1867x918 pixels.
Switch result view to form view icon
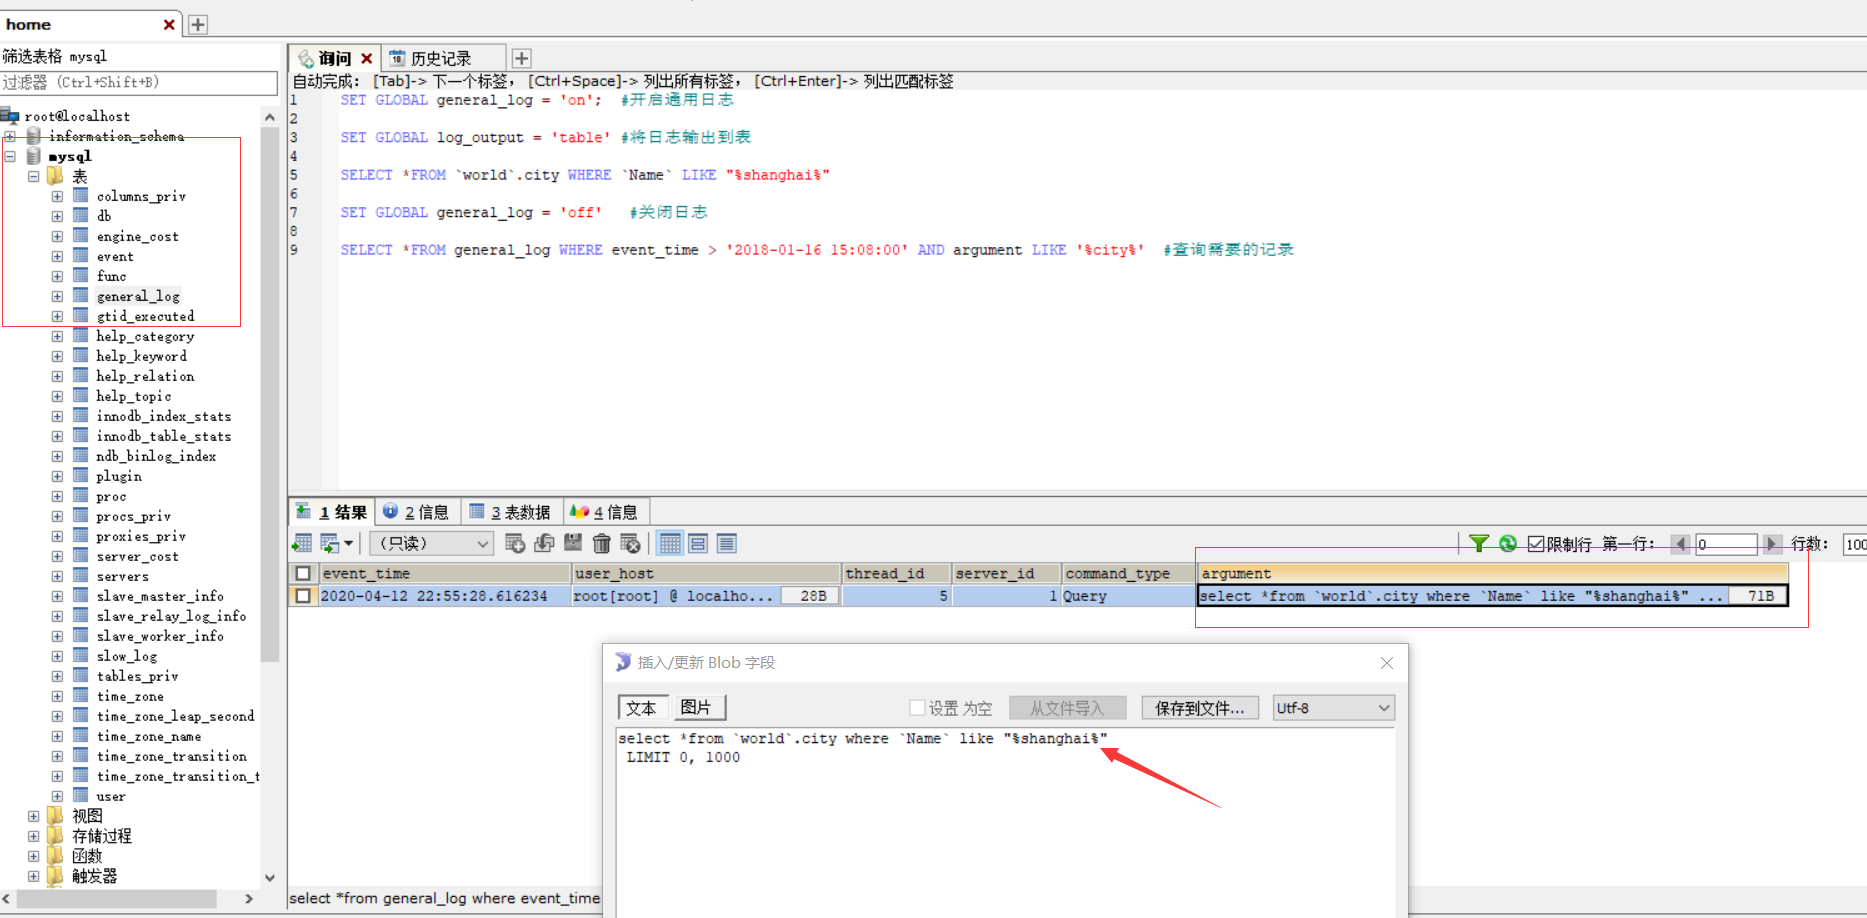698,543
